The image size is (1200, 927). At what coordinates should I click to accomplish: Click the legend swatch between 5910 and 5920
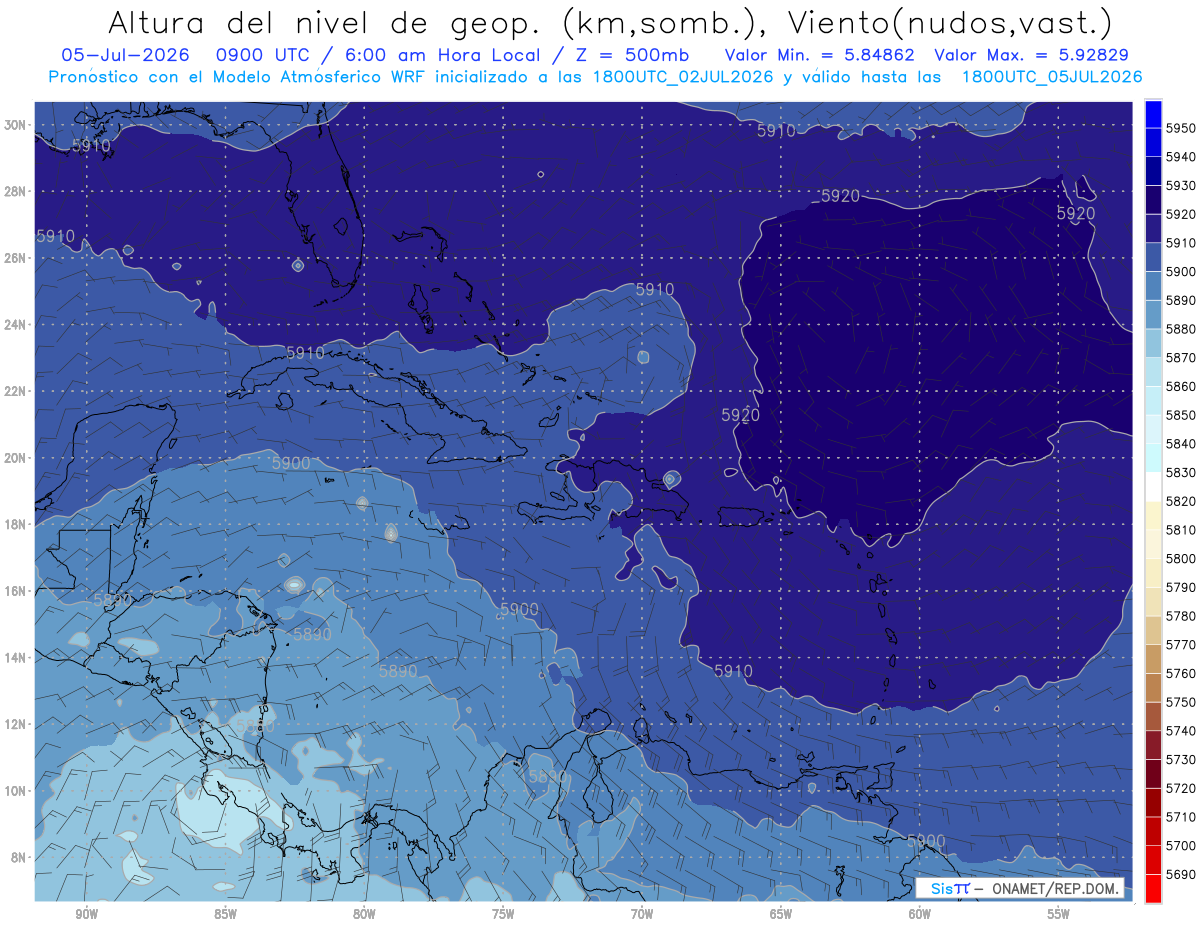point(1153,229)
